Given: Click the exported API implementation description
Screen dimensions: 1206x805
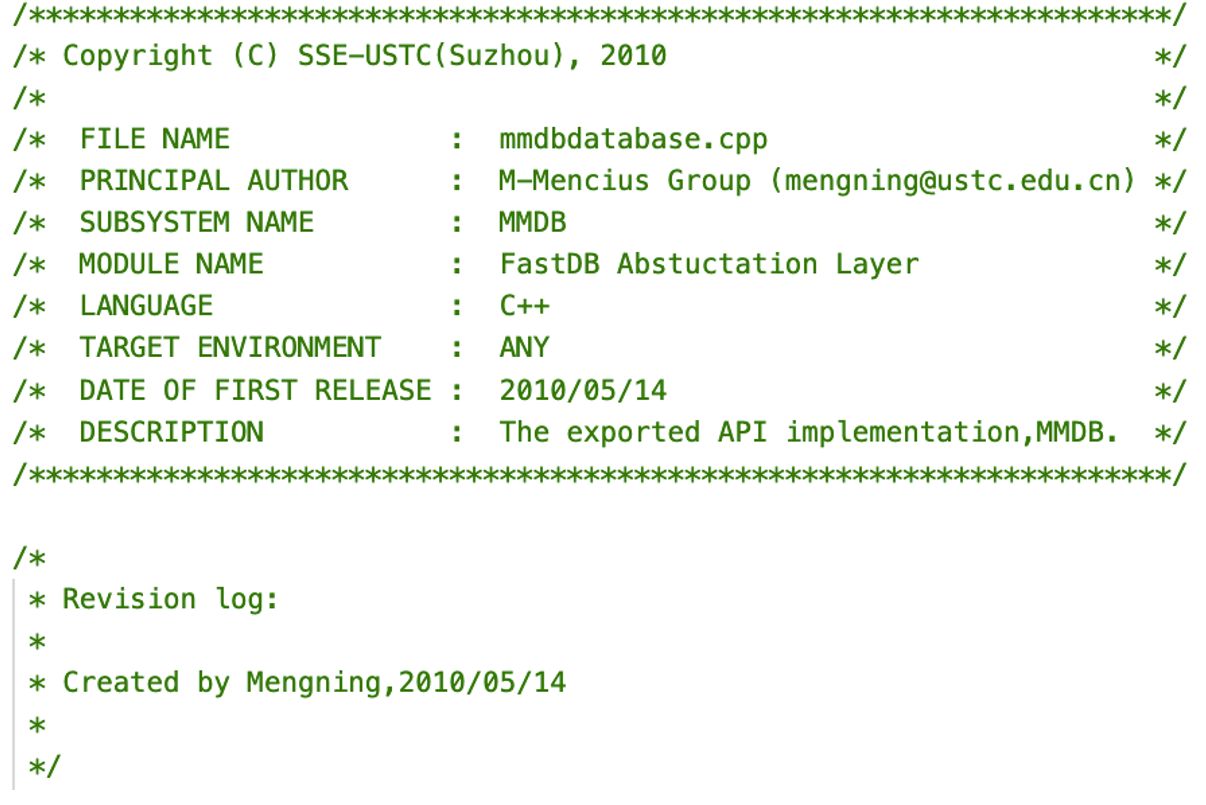Looking at the screenshot, I should pyautogui.click(x=808, y=432).
